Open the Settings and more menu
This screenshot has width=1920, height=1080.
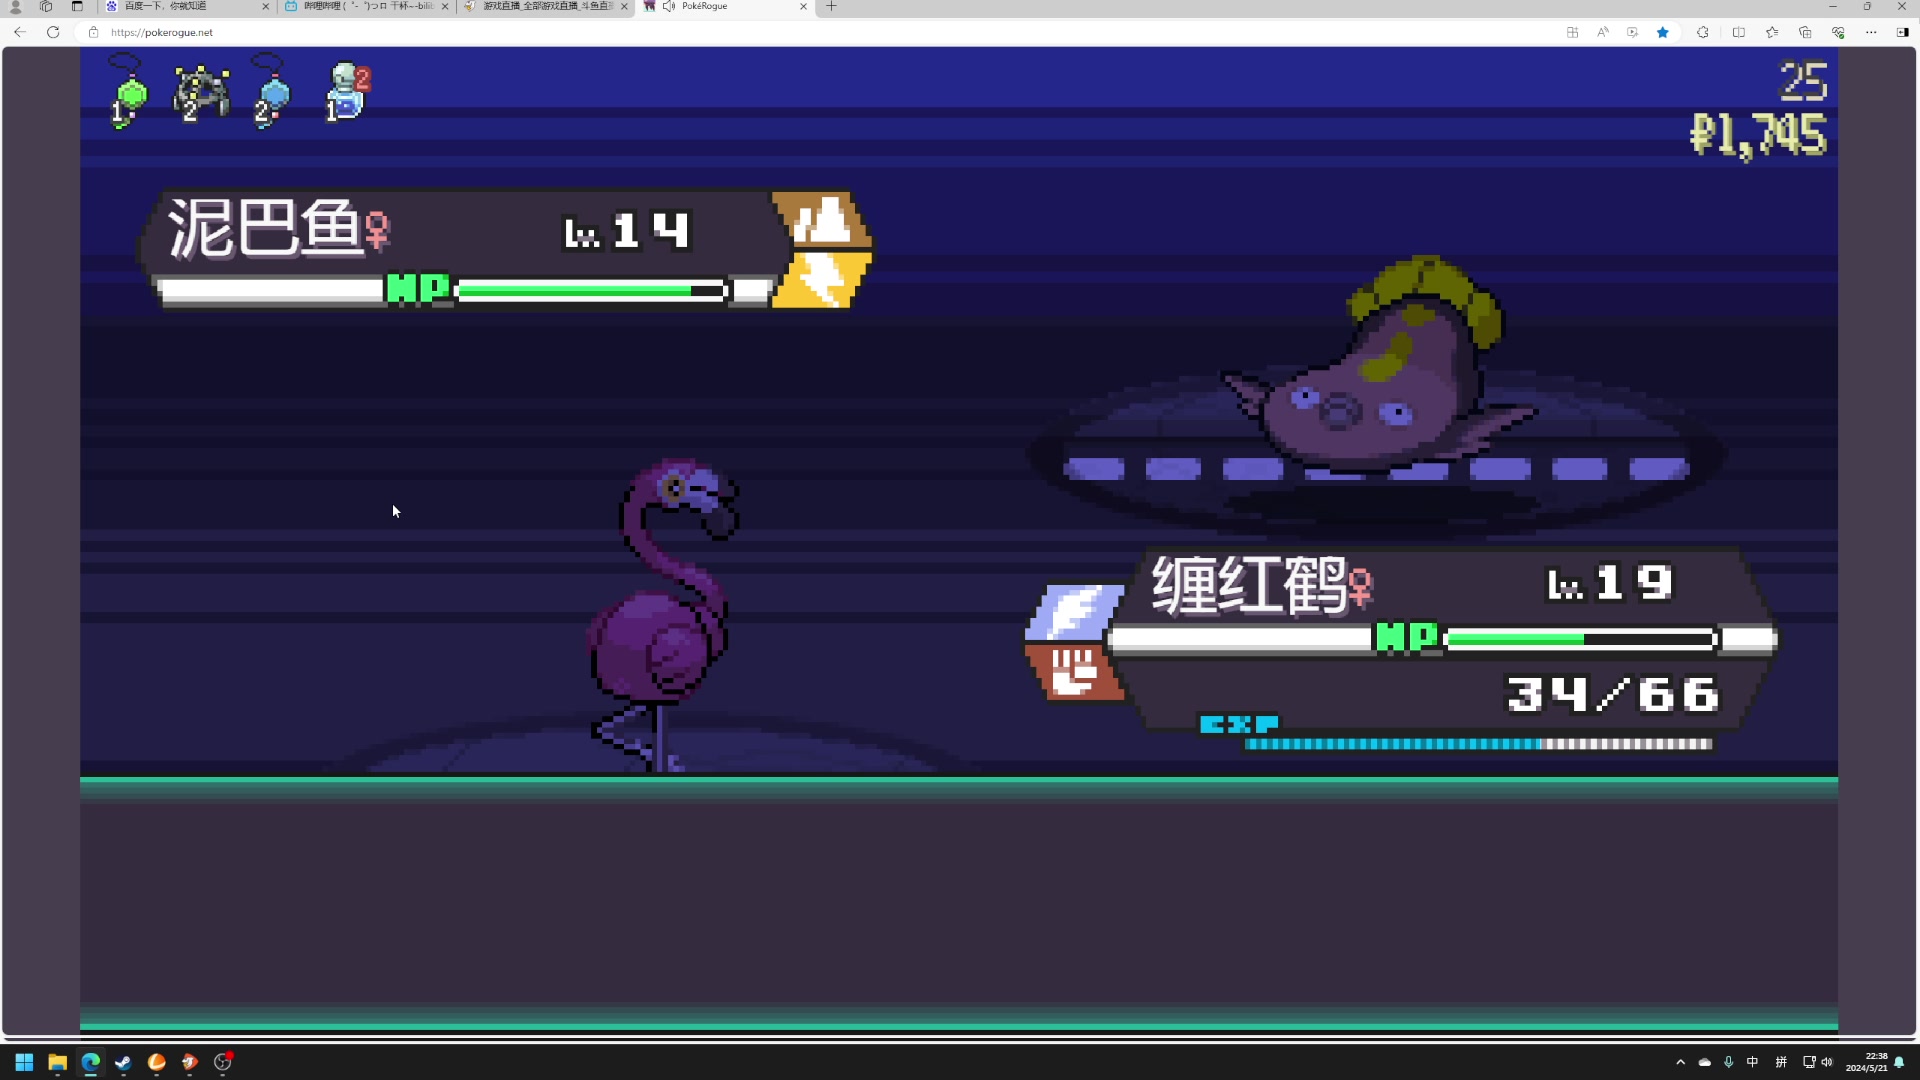1871,32
